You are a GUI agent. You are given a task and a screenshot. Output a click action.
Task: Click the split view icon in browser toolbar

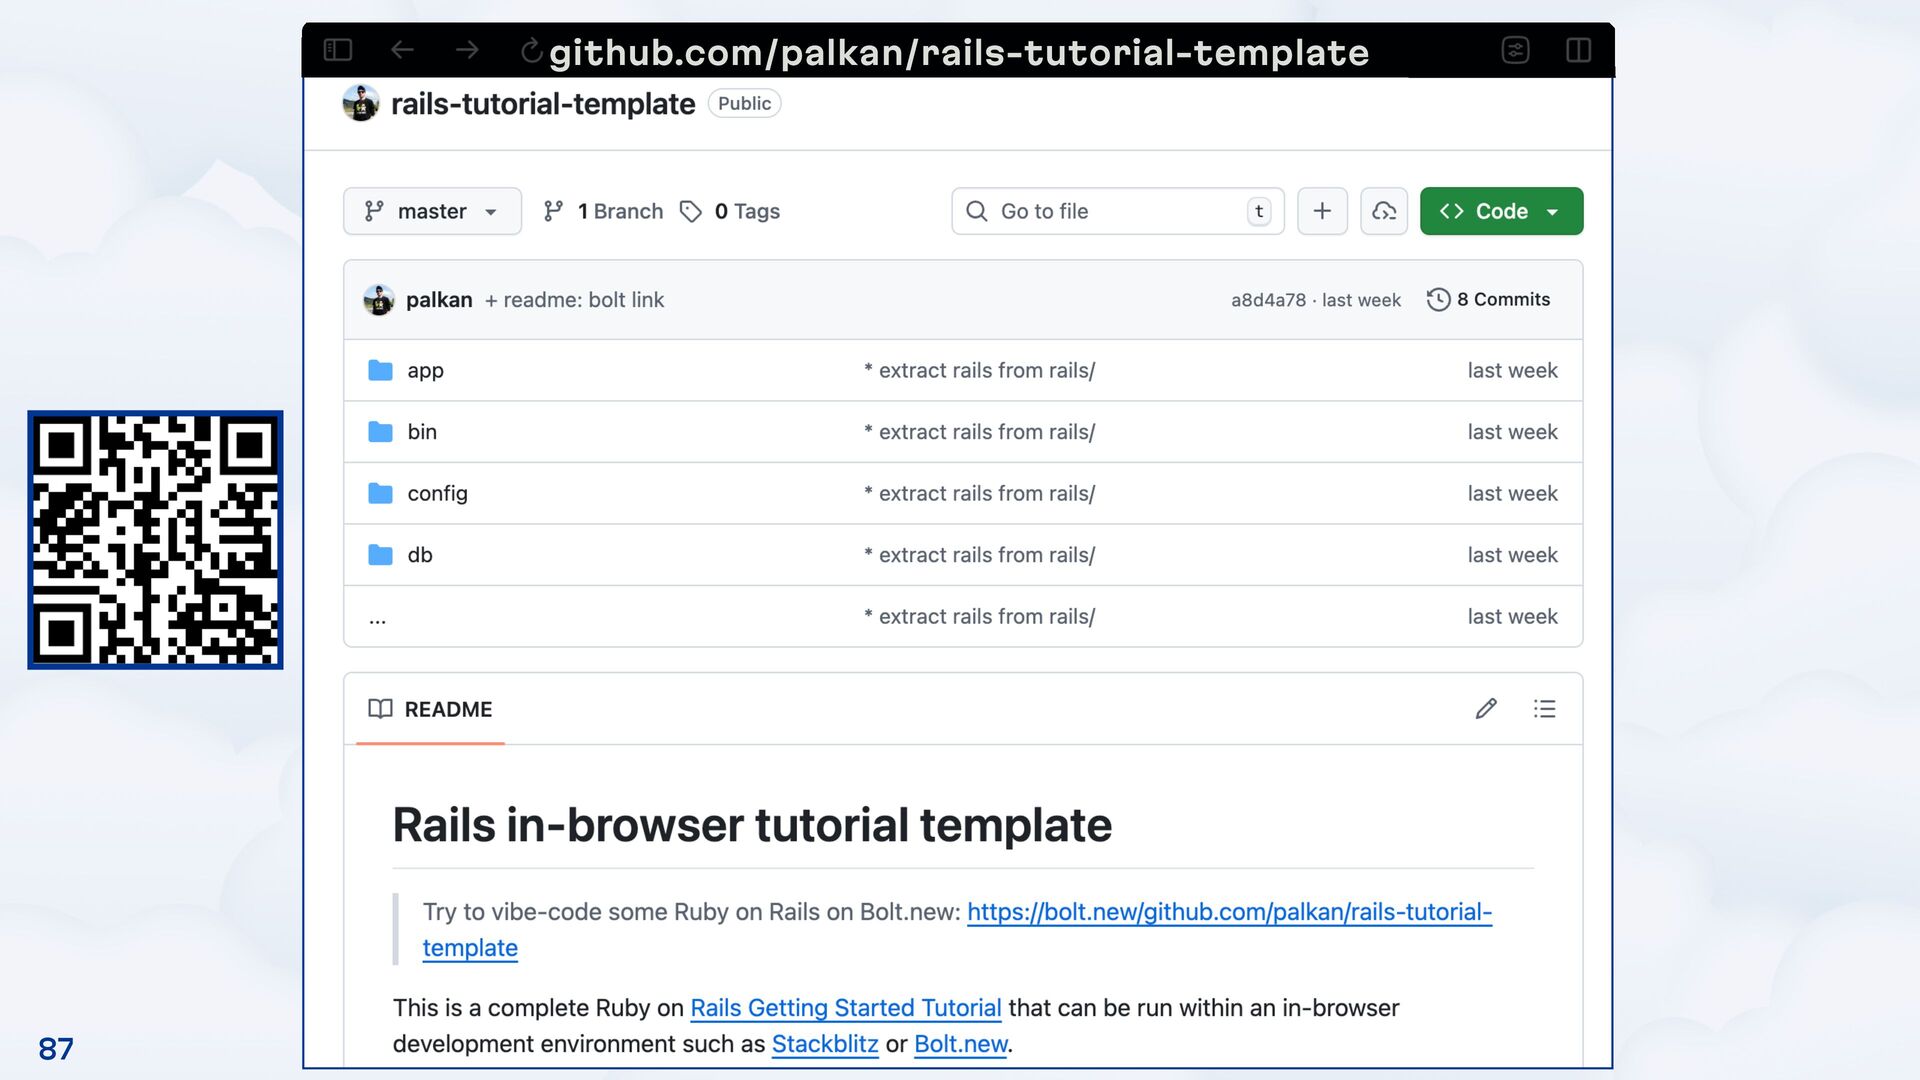(1578, 50)
